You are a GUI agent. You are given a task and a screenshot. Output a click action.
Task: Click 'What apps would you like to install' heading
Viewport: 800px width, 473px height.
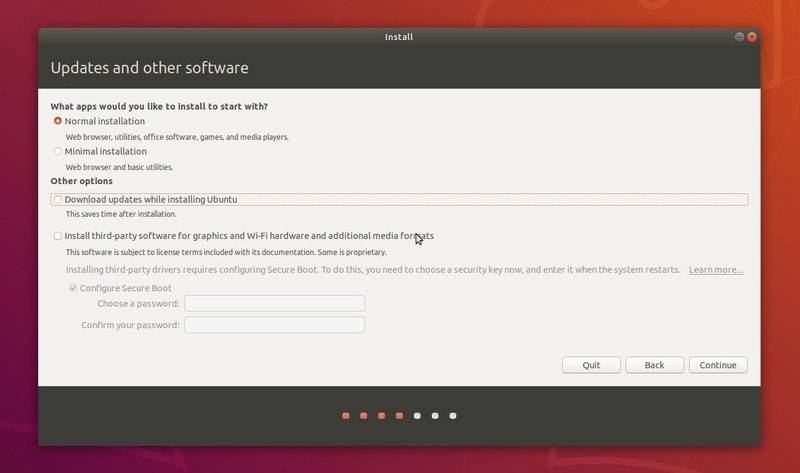[x=159, y=107]
